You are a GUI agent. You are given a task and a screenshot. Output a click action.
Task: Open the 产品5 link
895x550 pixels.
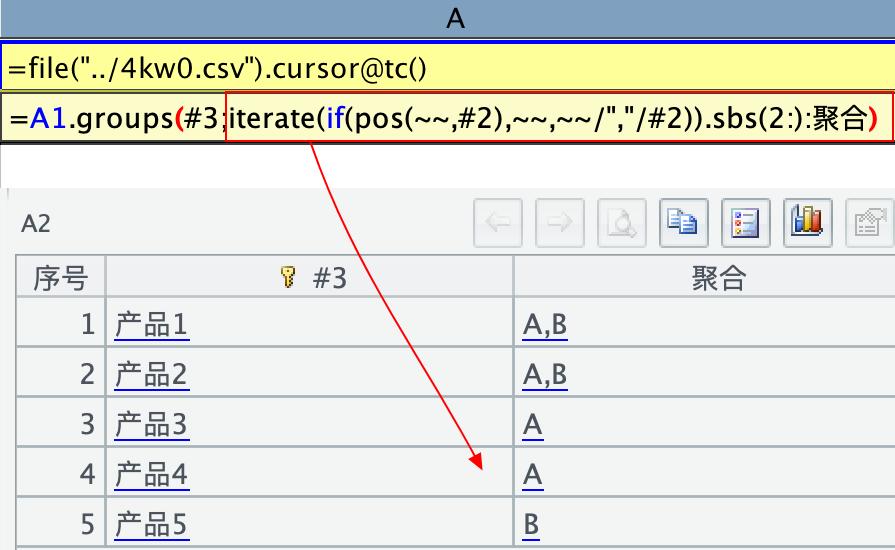pyautogui.click(x=152, y=524)
